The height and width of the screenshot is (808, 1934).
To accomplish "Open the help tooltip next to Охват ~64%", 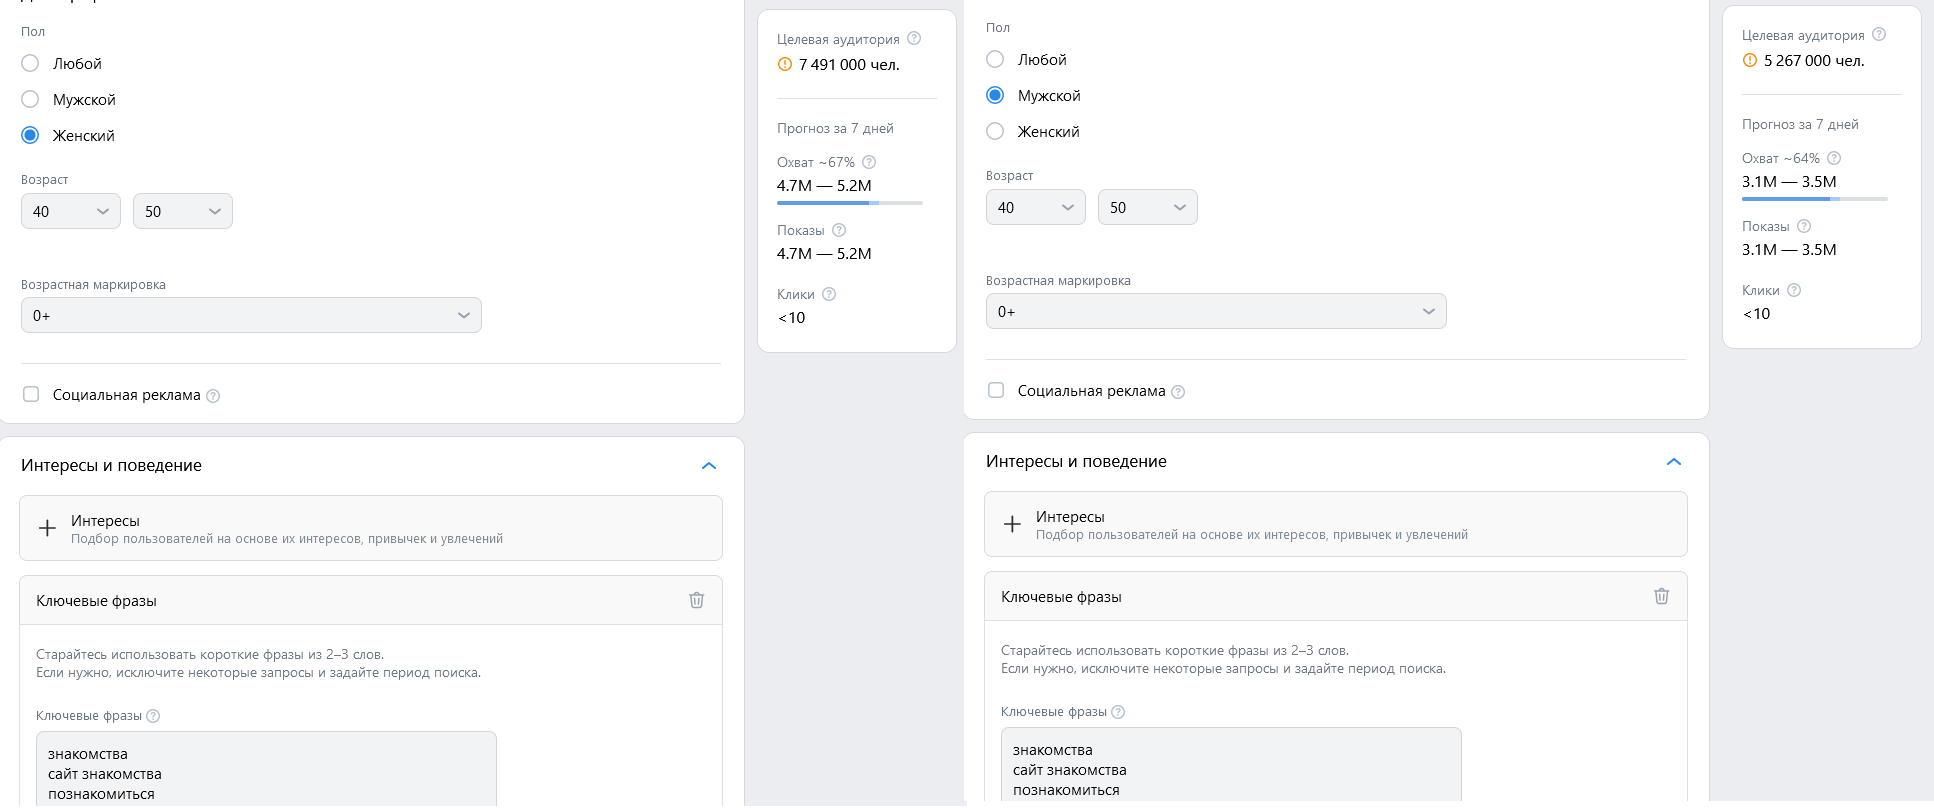I will (x=1834, y=158).
